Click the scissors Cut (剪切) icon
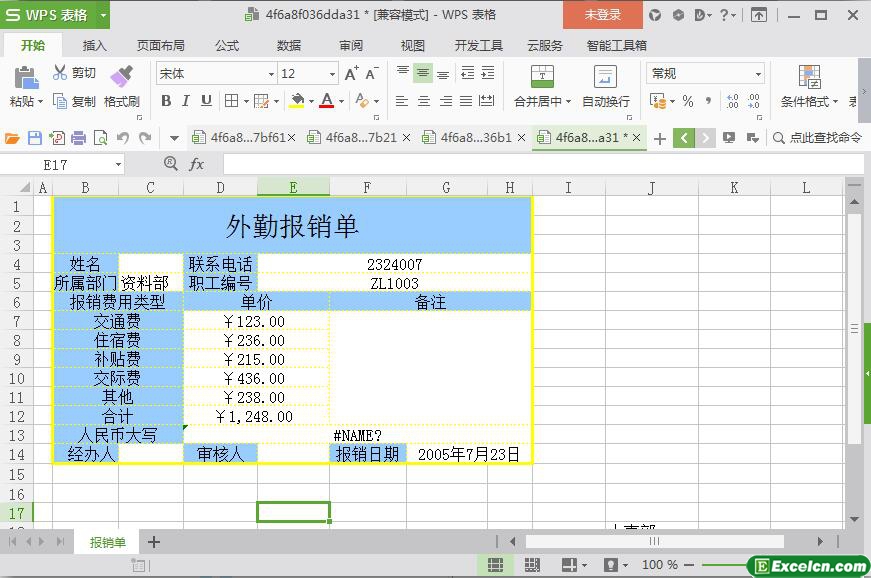The height and width of the screenshot is (578, 871). coord(60,73)
